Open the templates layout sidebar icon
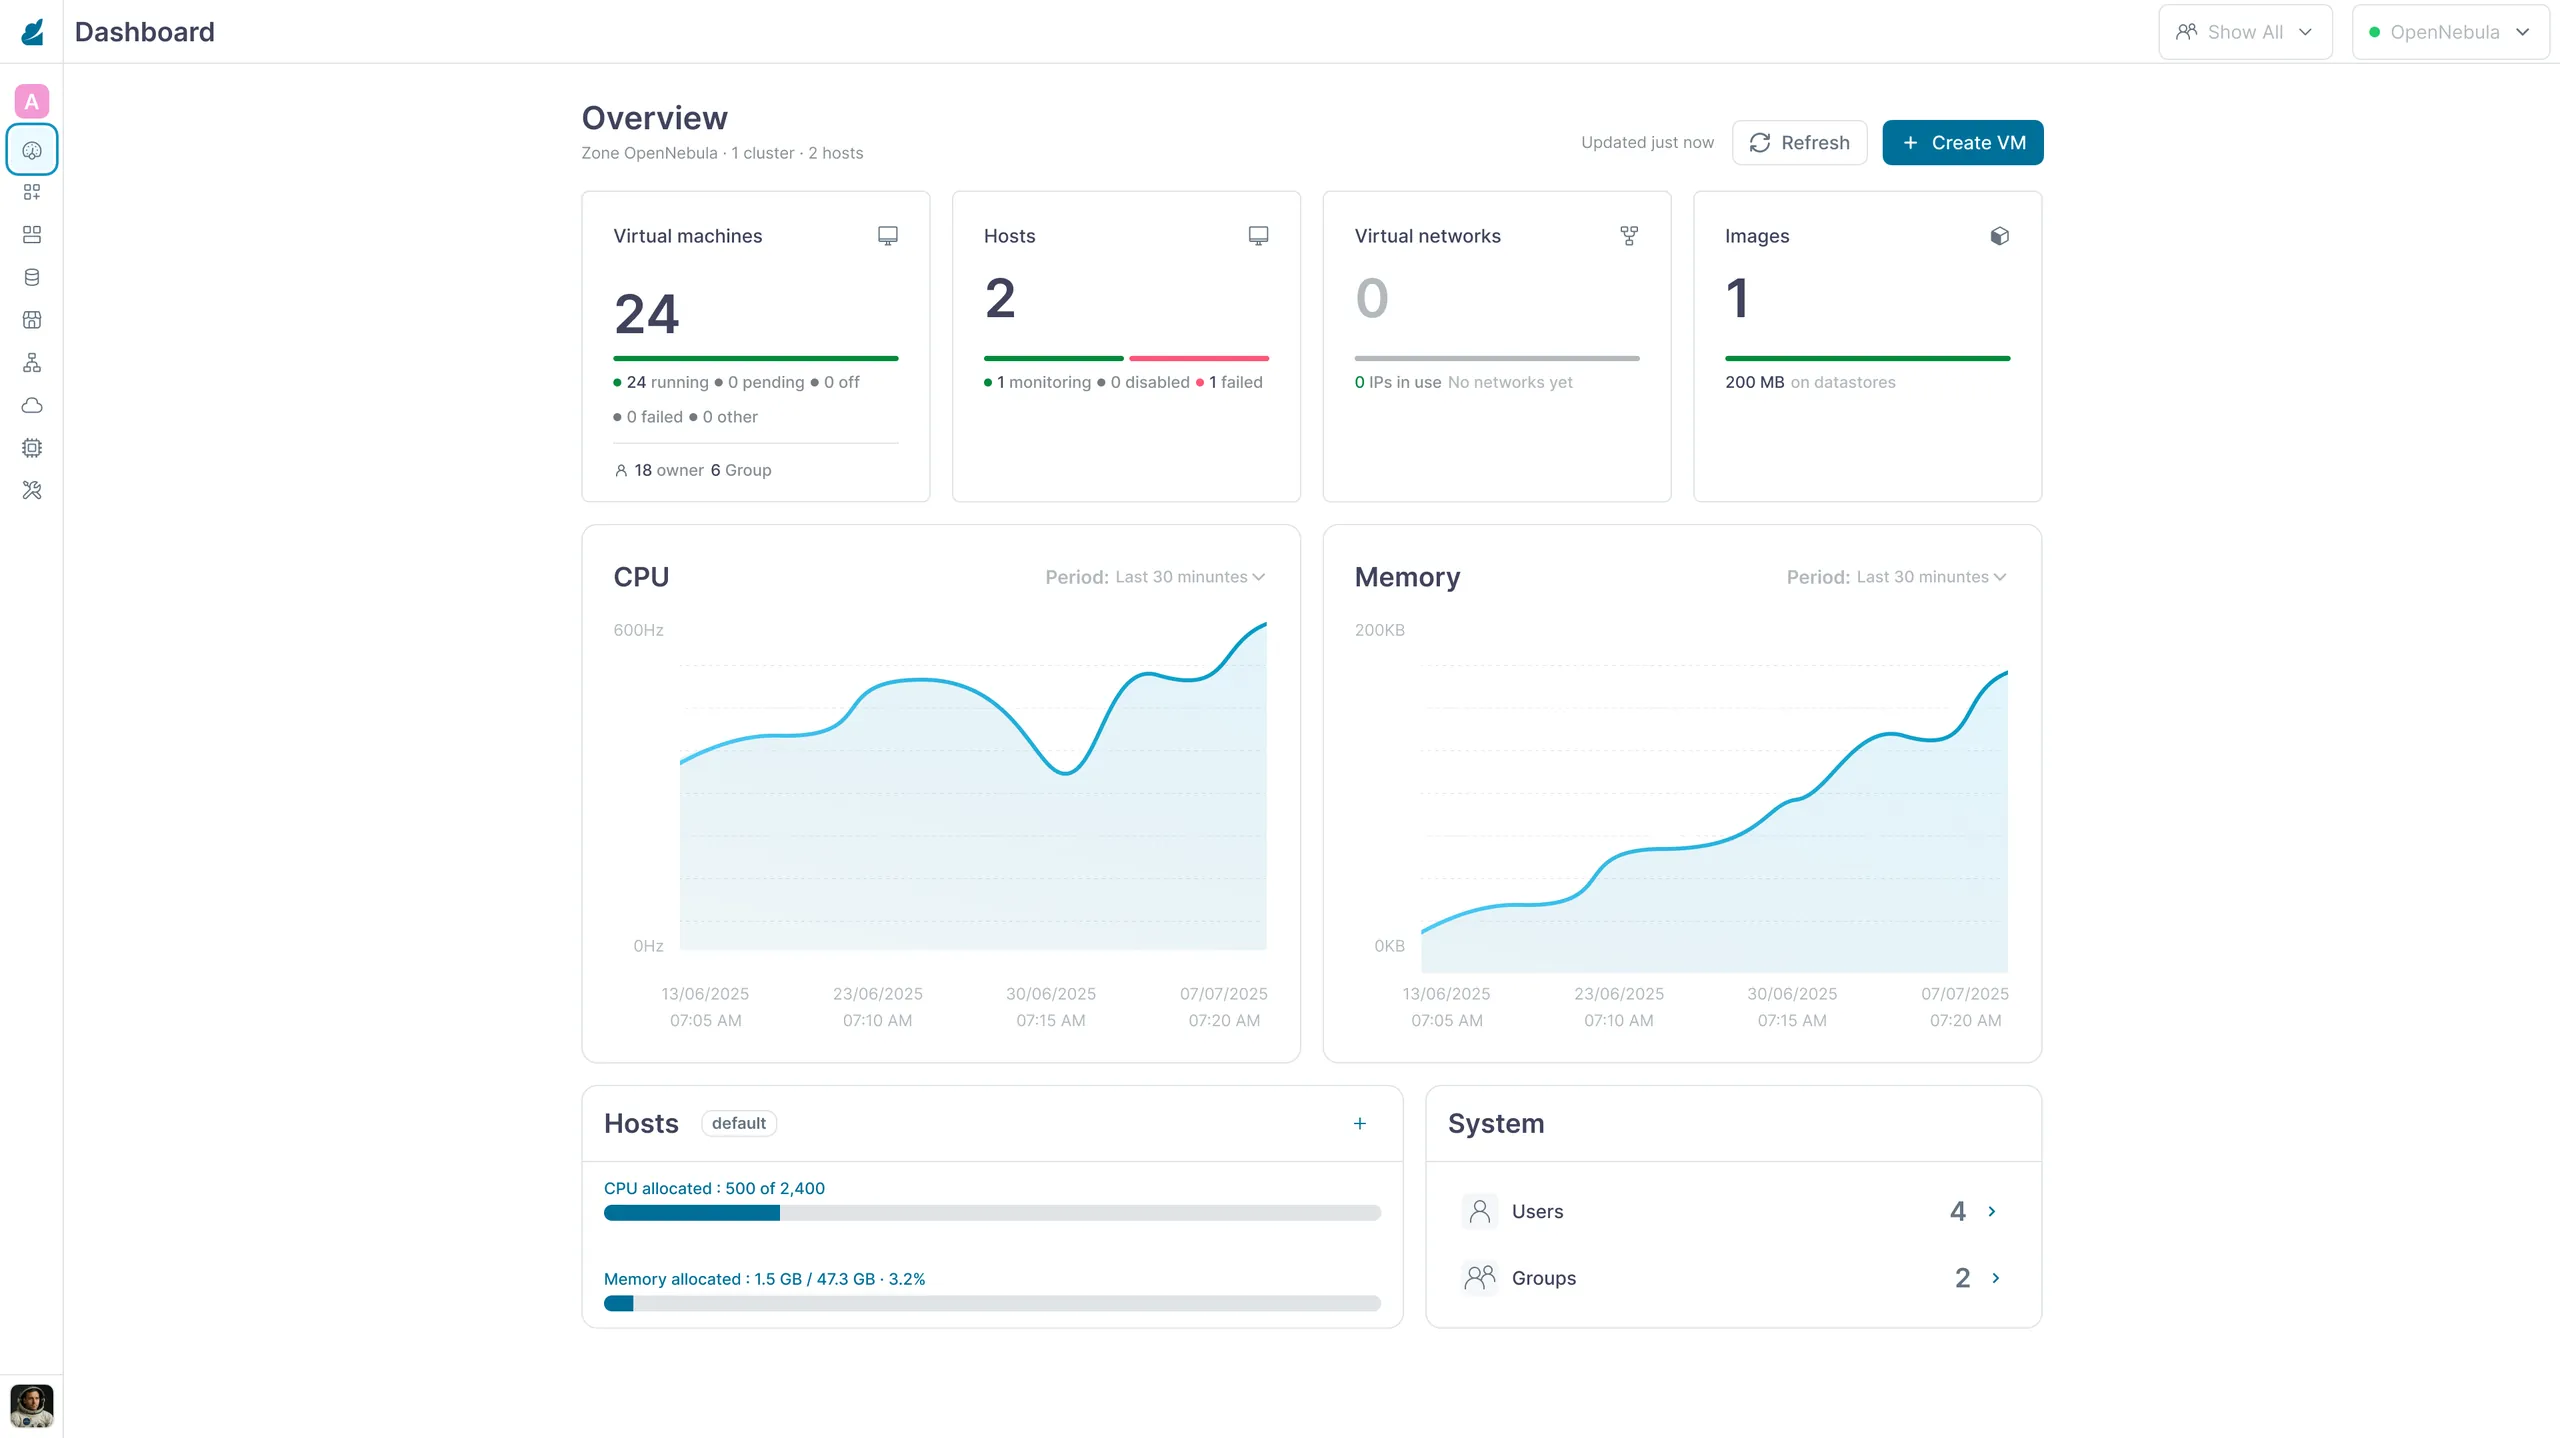The image size is (2560, 1438). point(32,234)
